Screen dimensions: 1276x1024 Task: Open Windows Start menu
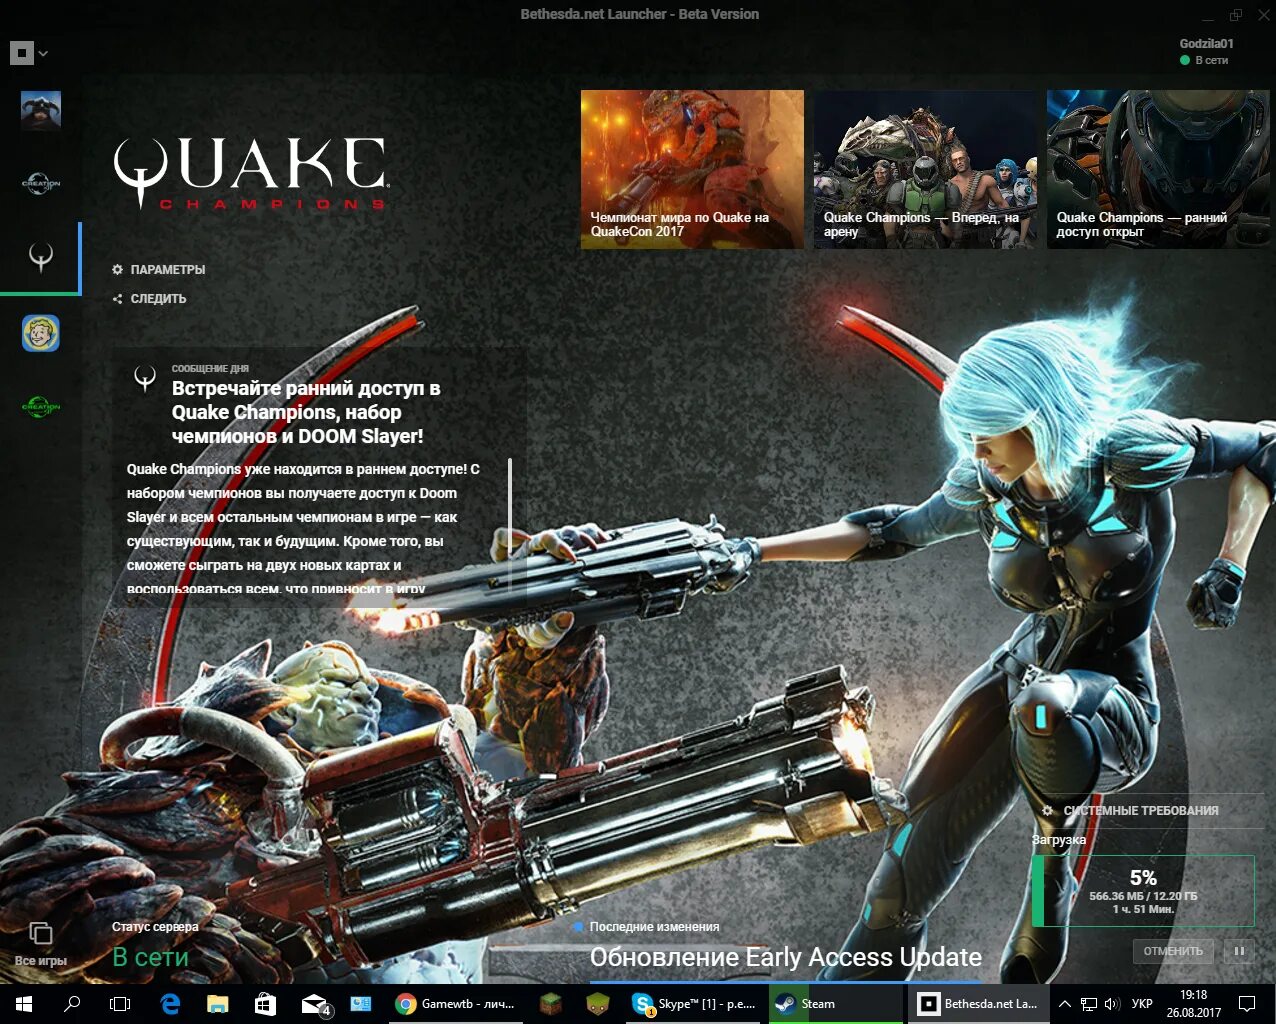[24, 1004]
